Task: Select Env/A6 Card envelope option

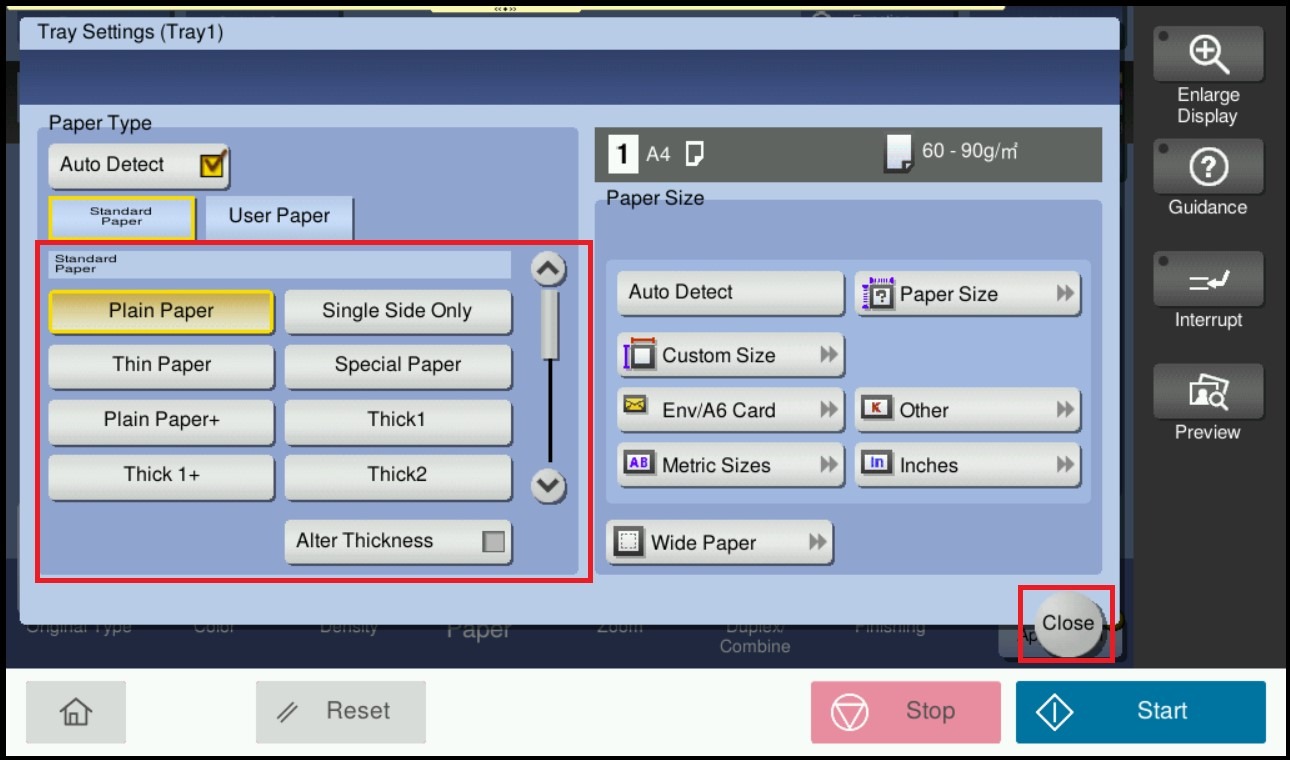Action: [729, 410]
